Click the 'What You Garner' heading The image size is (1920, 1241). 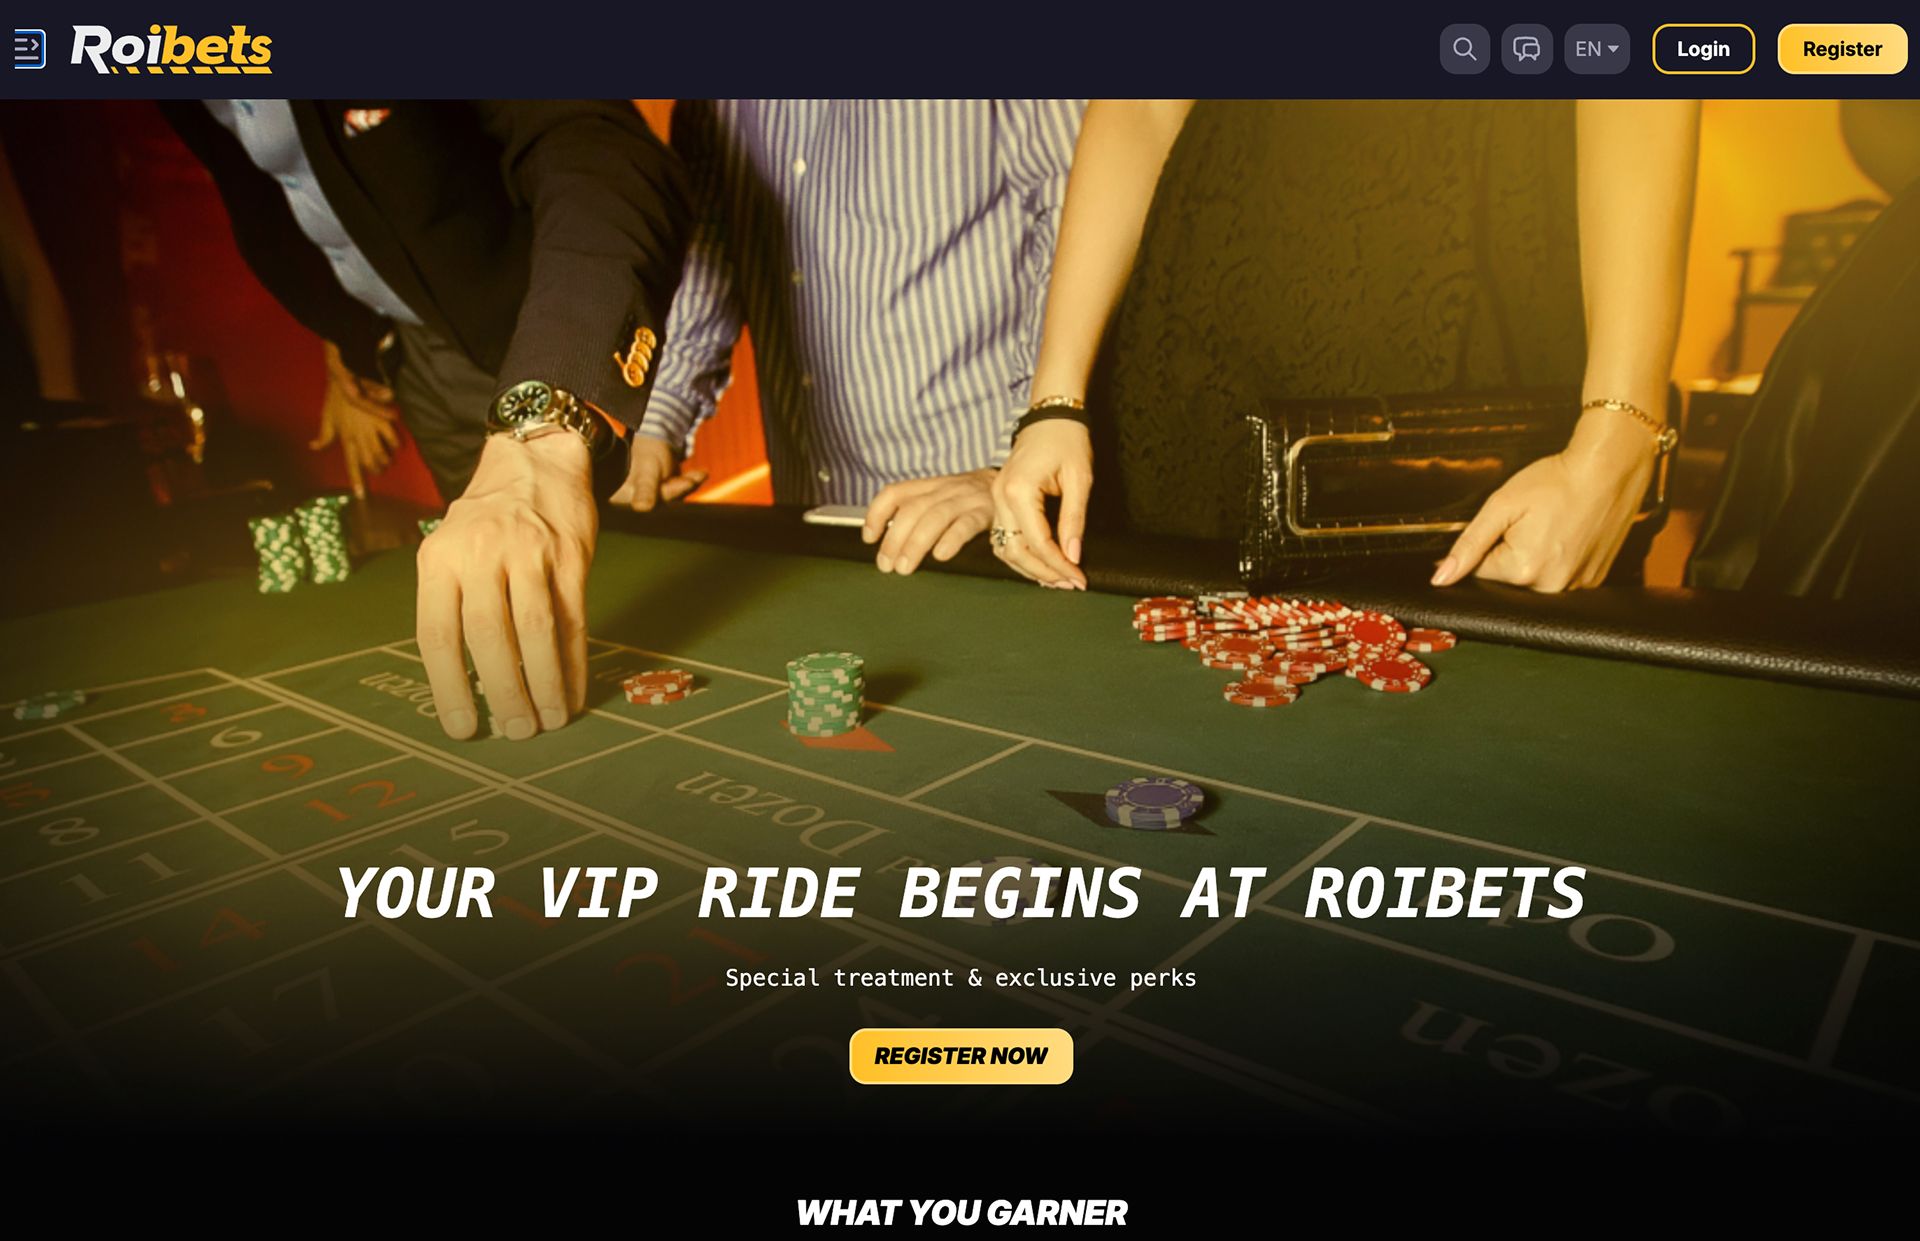coord(961,1213)
